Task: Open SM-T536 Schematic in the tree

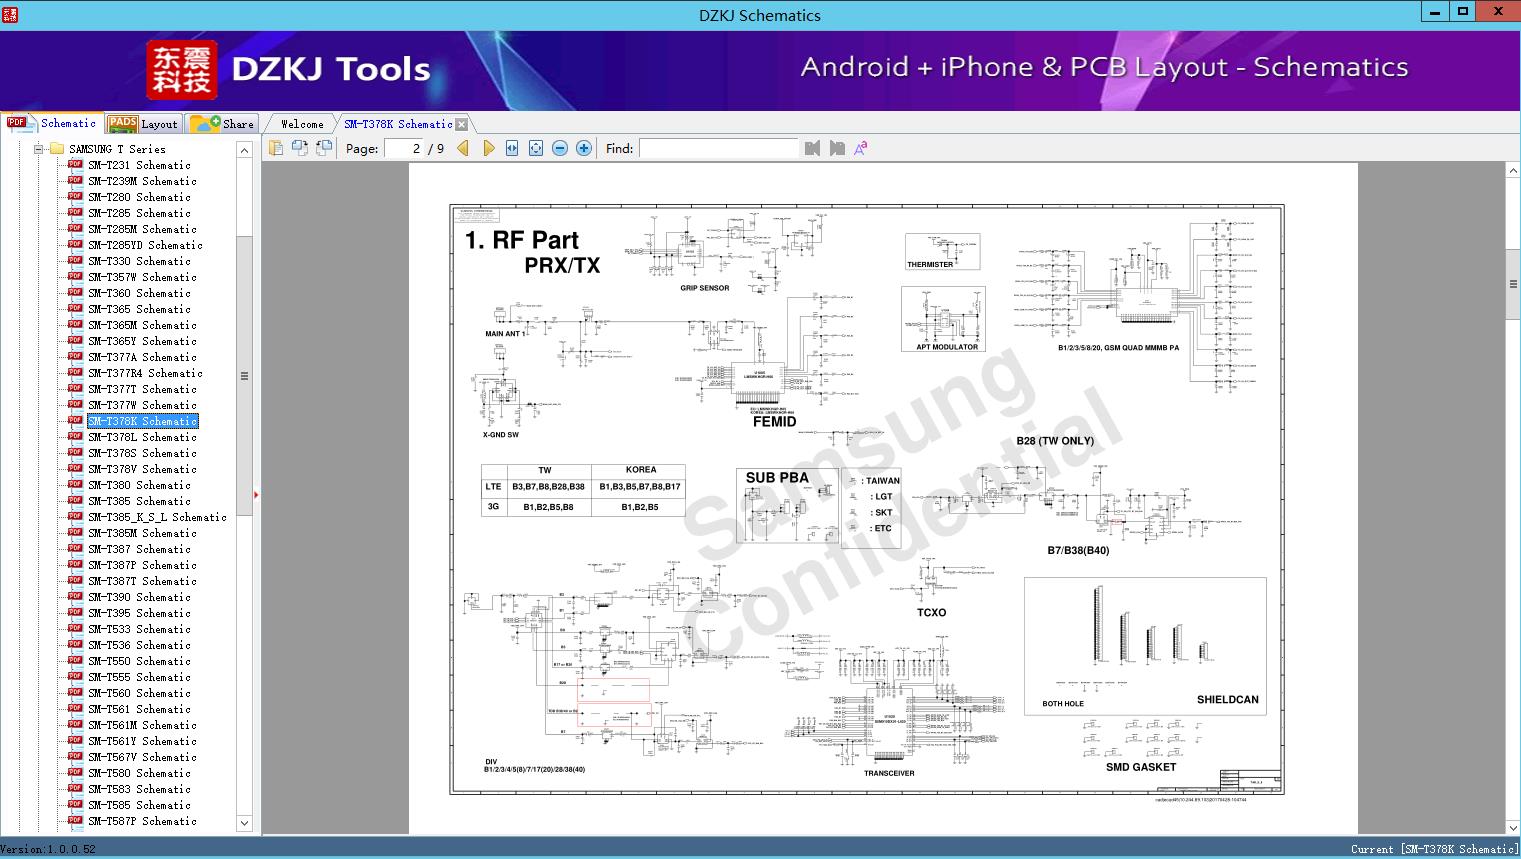Action: (x=139, y=645)
